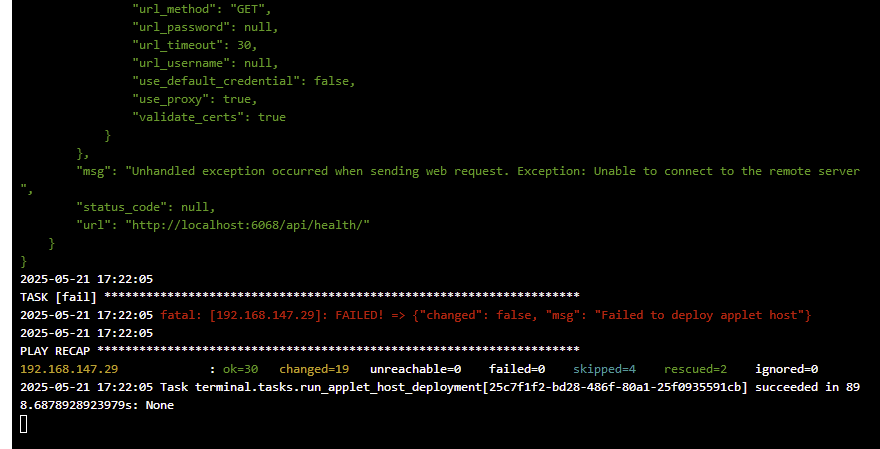Image resolution: width=880 pixels, height=449 pixels.
Task: Click the TASK [fail] heading
Action: 58,297
